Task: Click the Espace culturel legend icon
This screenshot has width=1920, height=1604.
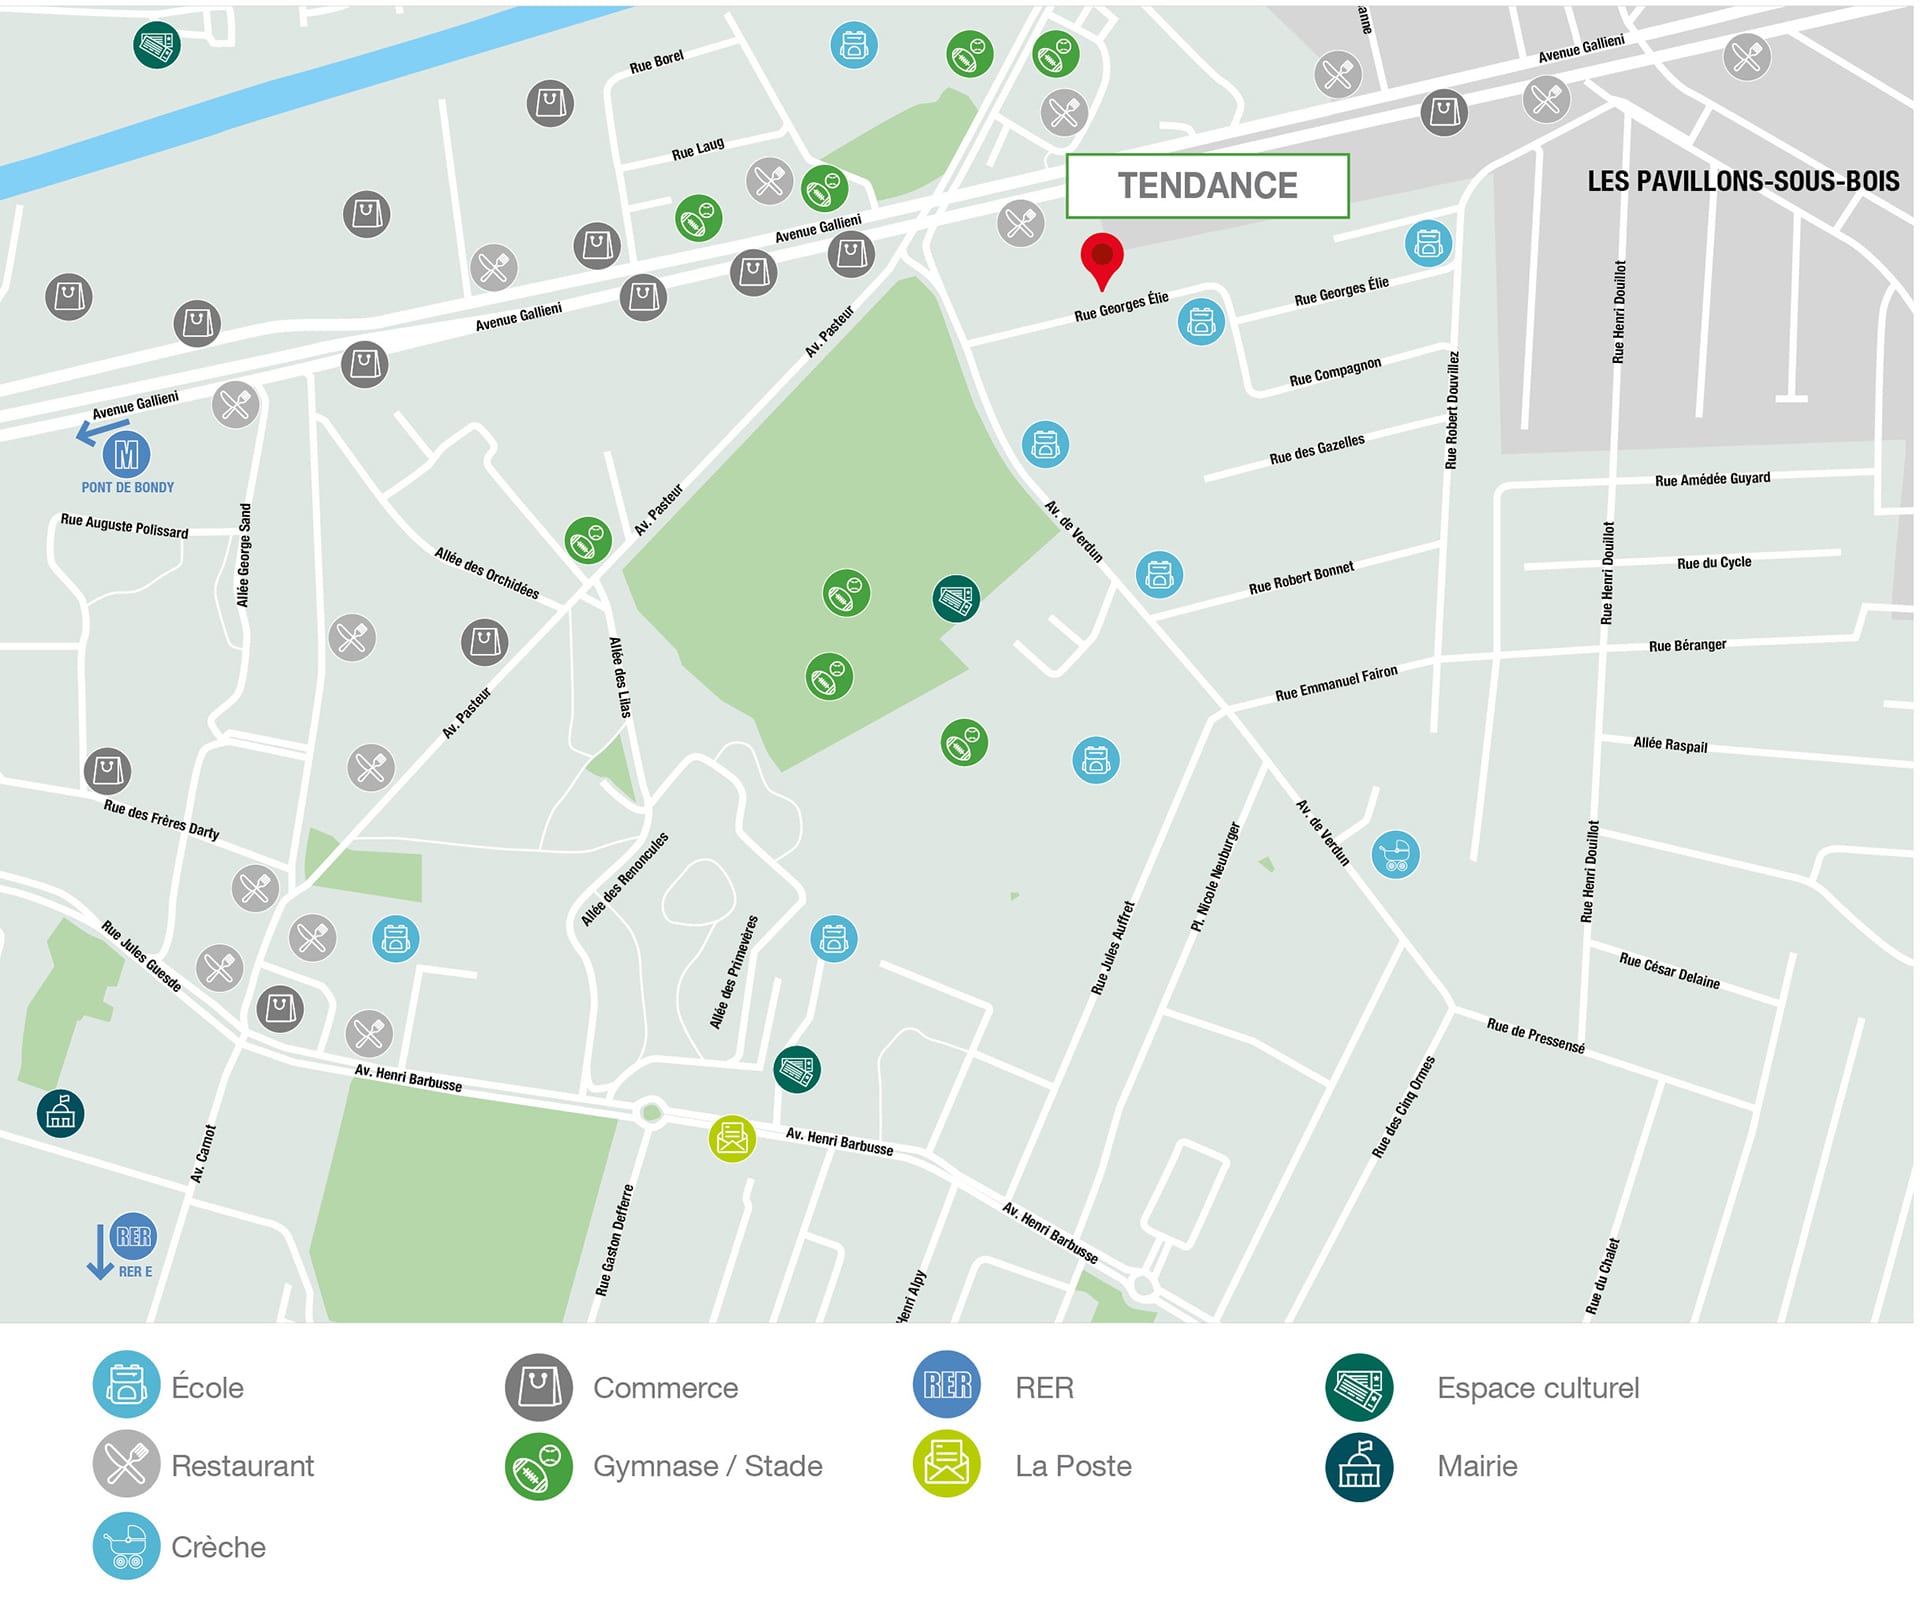Action: pyautogui.click(x=1358, y=1386)
